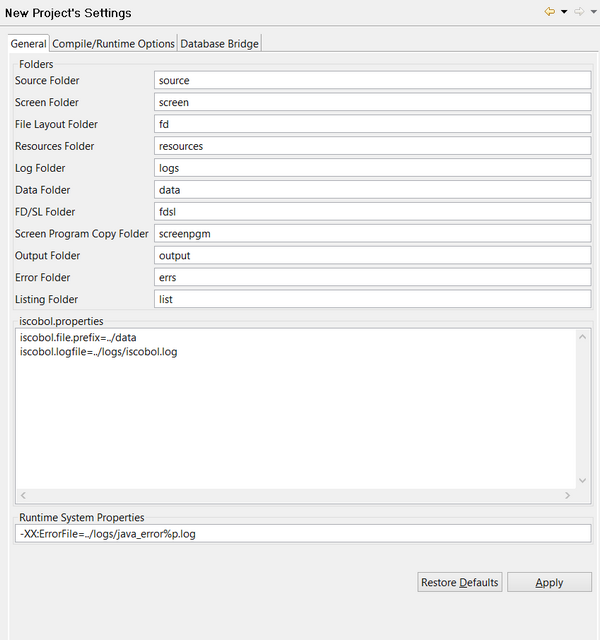
Task: Click the horizontal scrollbar track in iscobol.properties
Action: pos(295,496)
